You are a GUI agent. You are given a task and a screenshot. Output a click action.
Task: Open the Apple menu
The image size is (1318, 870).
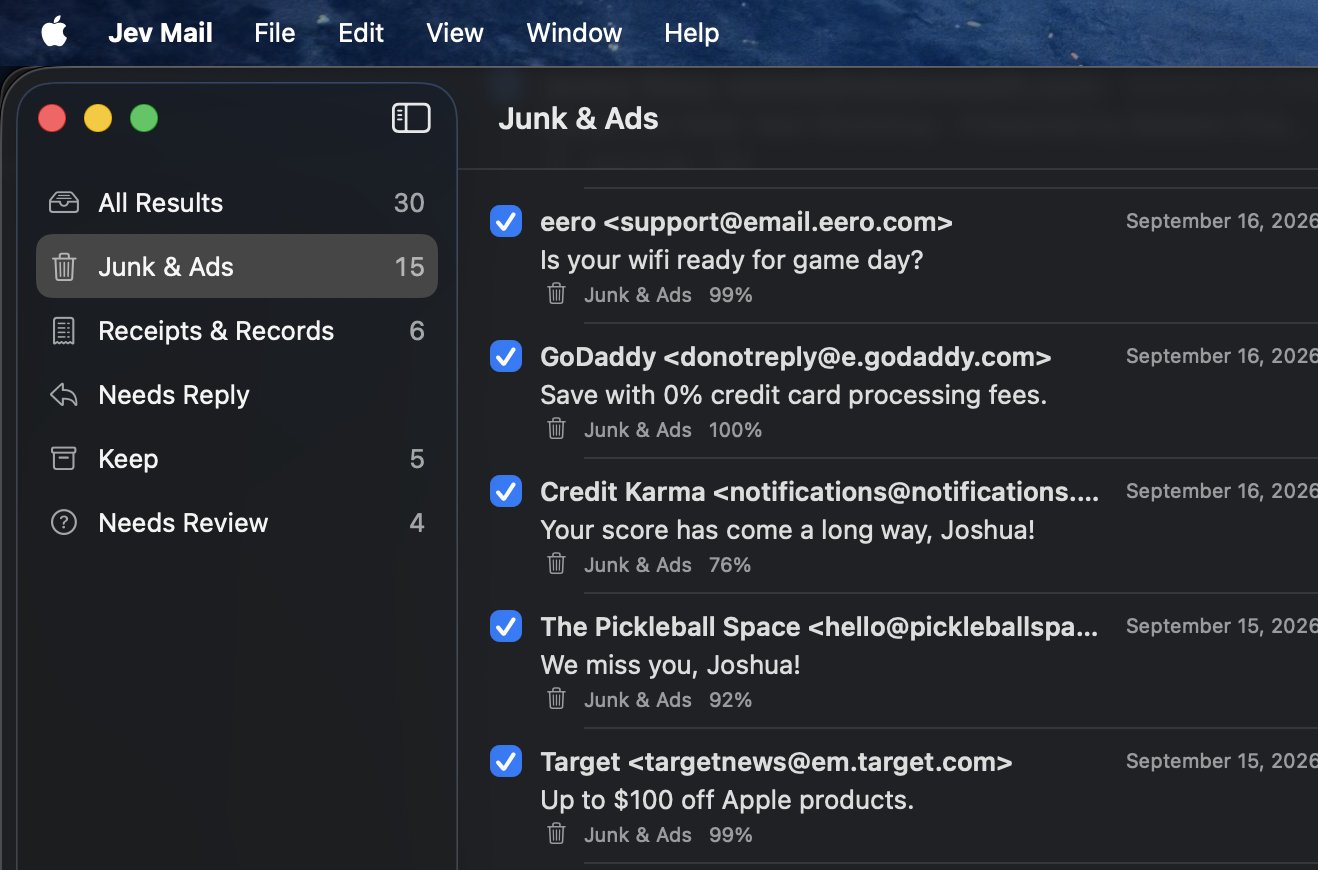click(54, 32)
